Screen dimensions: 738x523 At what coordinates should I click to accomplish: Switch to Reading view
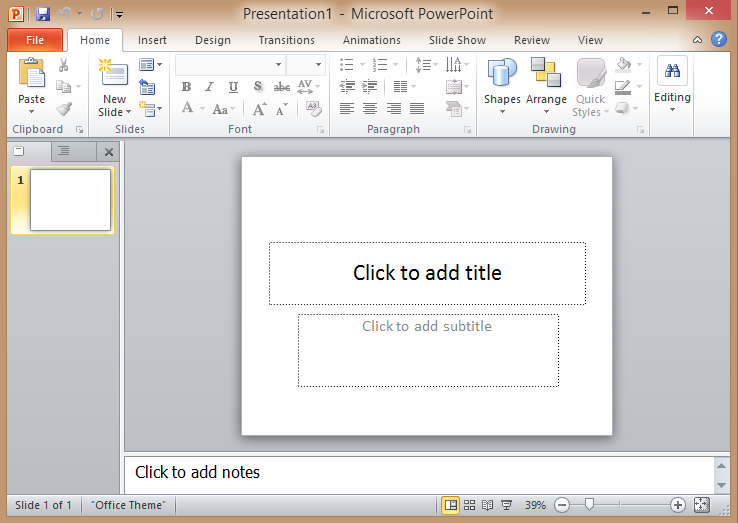(488, 505)
